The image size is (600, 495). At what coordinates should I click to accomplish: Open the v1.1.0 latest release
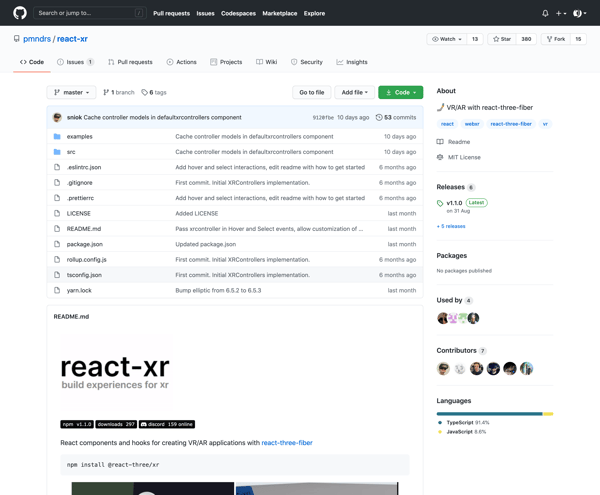[454, 203]
